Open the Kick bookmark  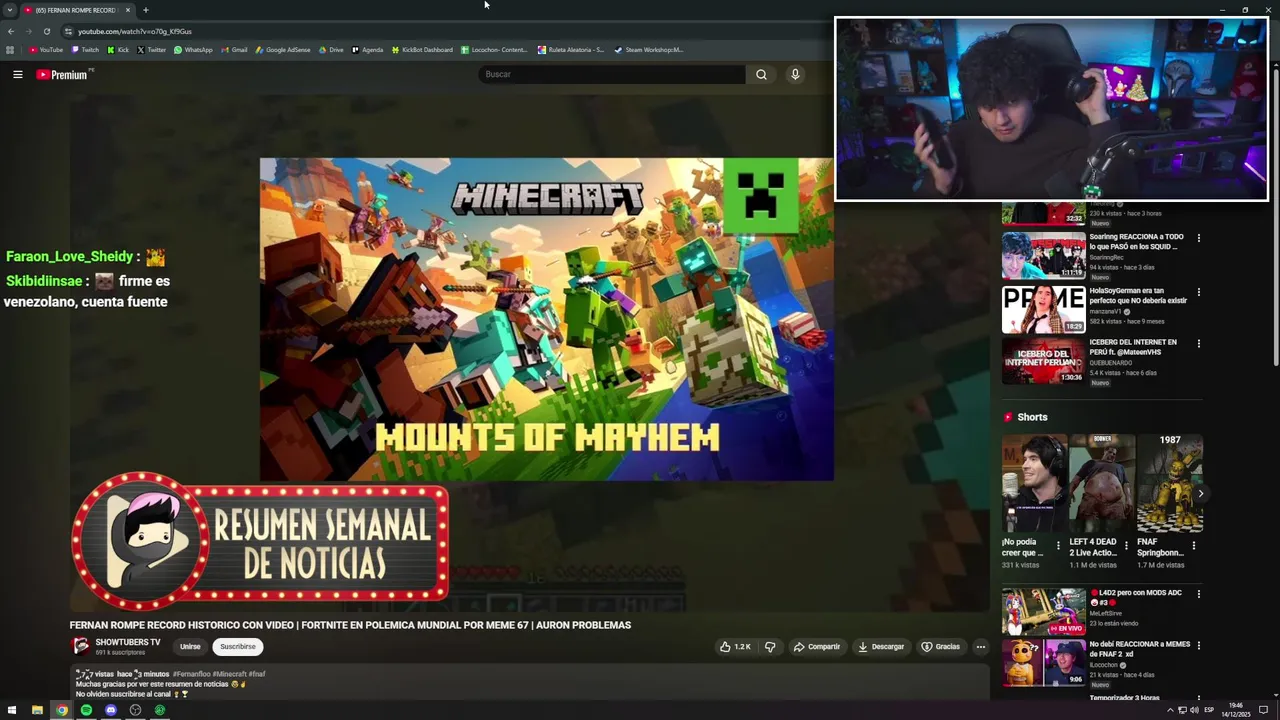coord(118,50)
